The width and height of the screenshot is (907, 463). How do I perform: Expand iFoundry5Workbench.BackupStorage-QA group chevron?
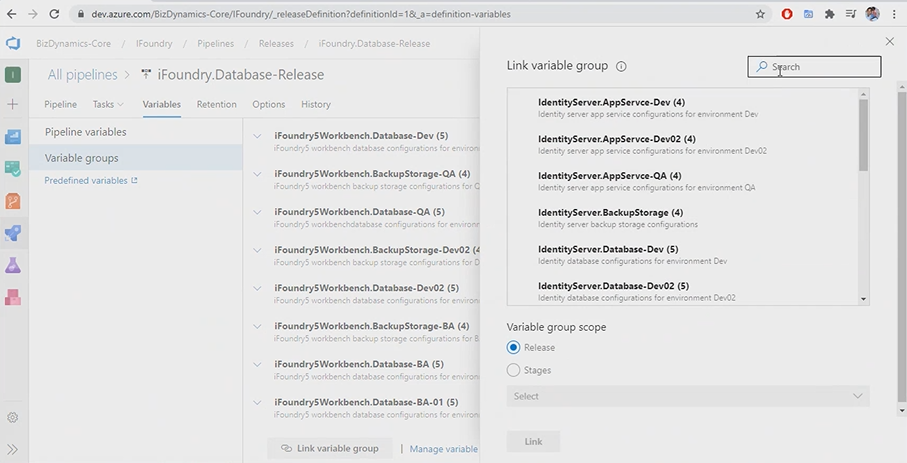click(x=257, y=174)
